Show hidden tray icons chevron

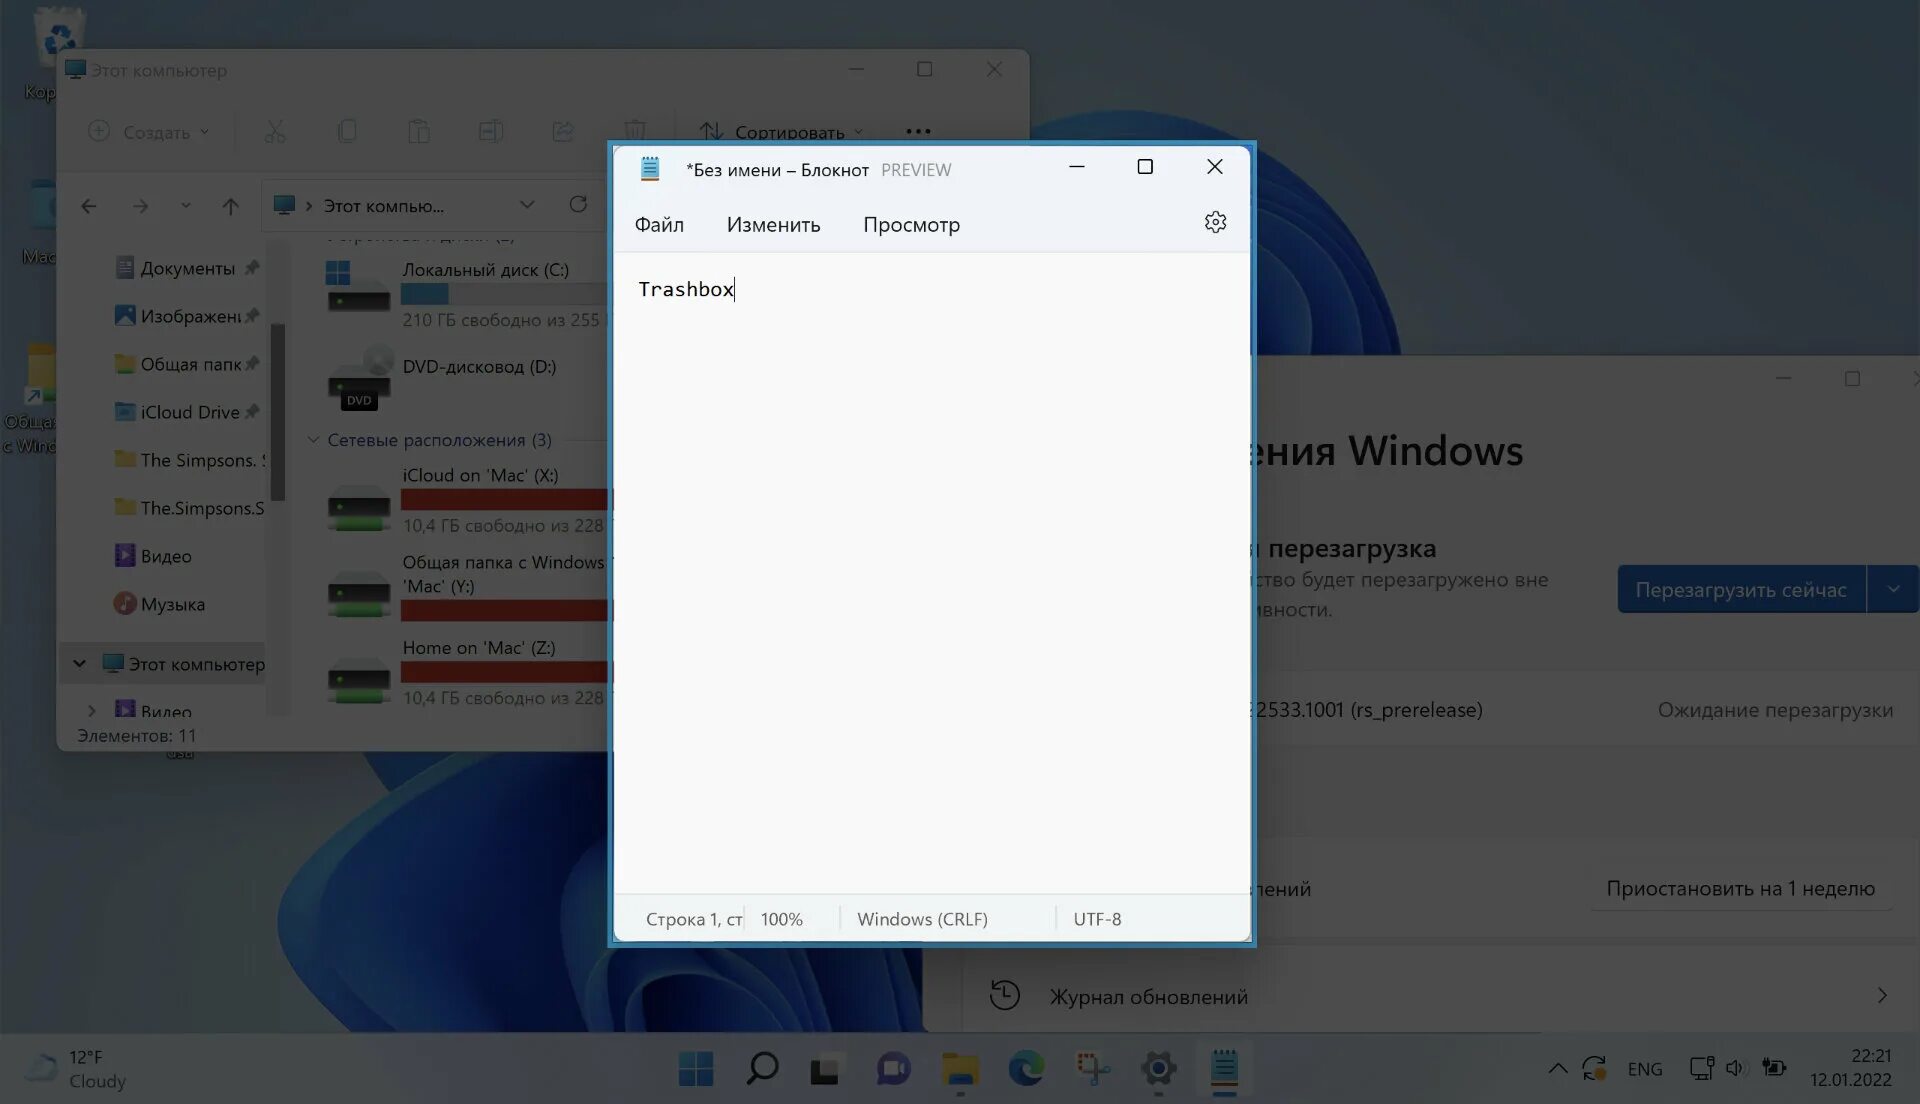pyautogui.click(x=1557, y=1069)
